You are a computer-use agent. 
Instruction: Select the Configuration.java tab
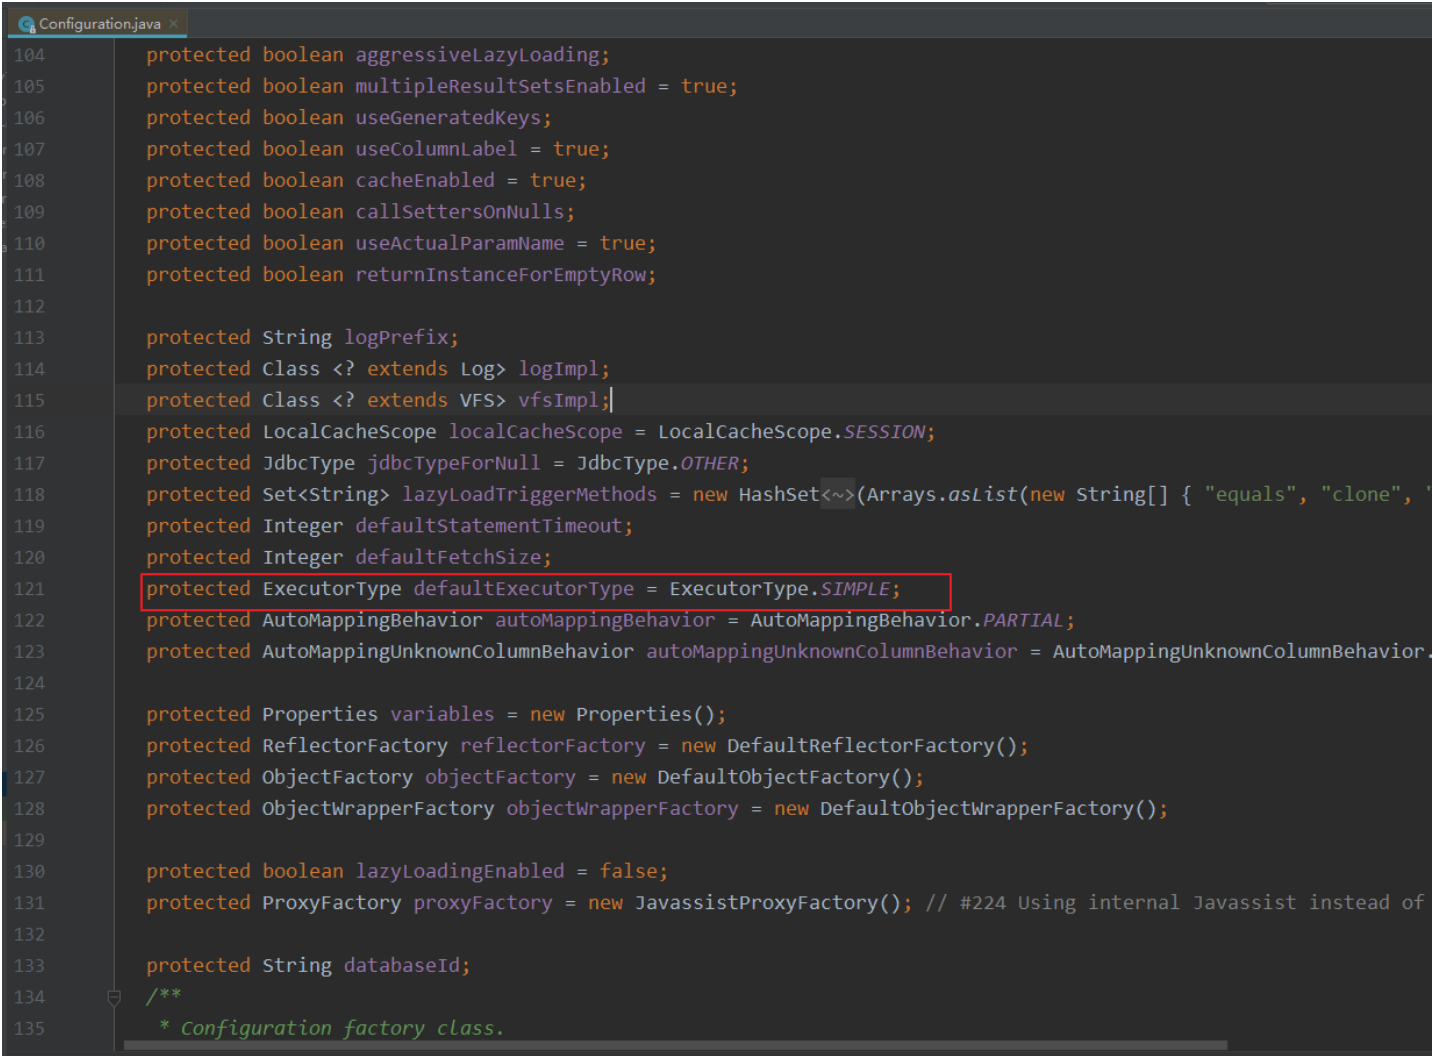99,23
